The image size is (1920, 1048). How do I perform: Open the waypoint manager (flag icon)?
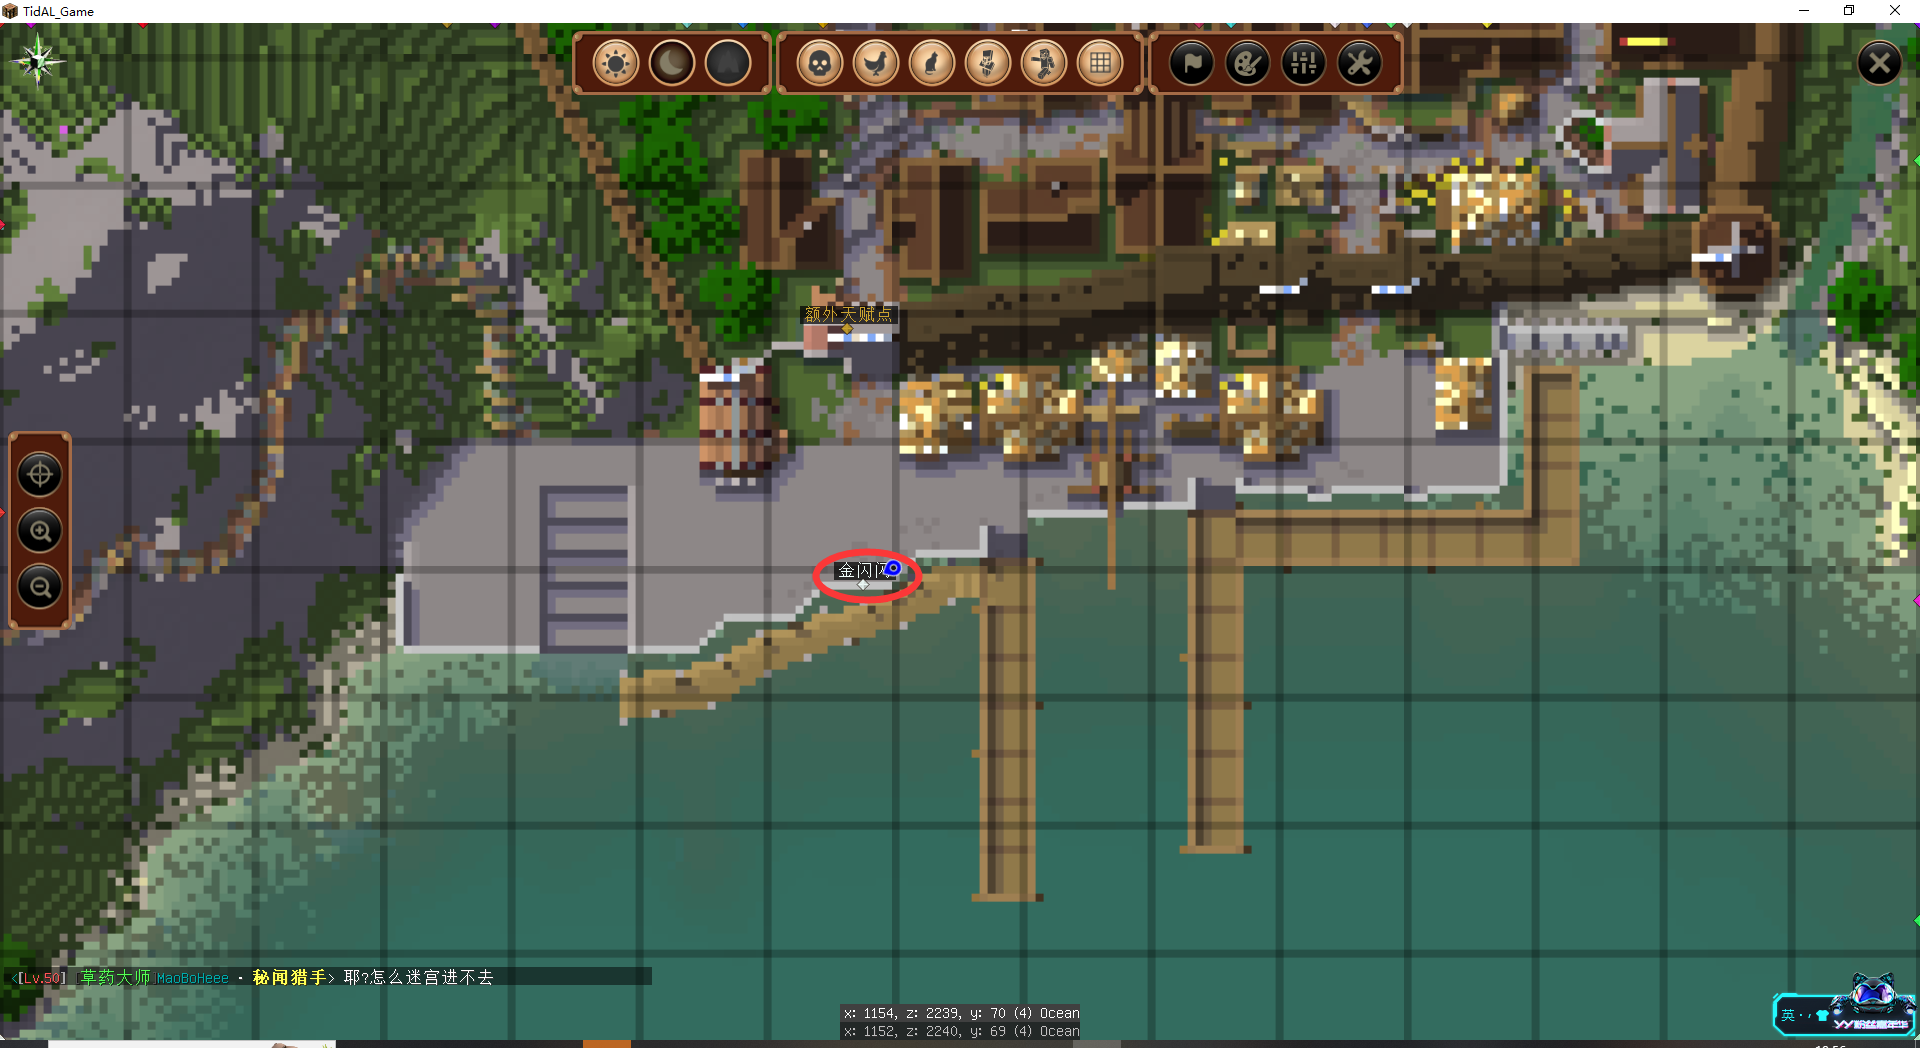click(1191, 64)
